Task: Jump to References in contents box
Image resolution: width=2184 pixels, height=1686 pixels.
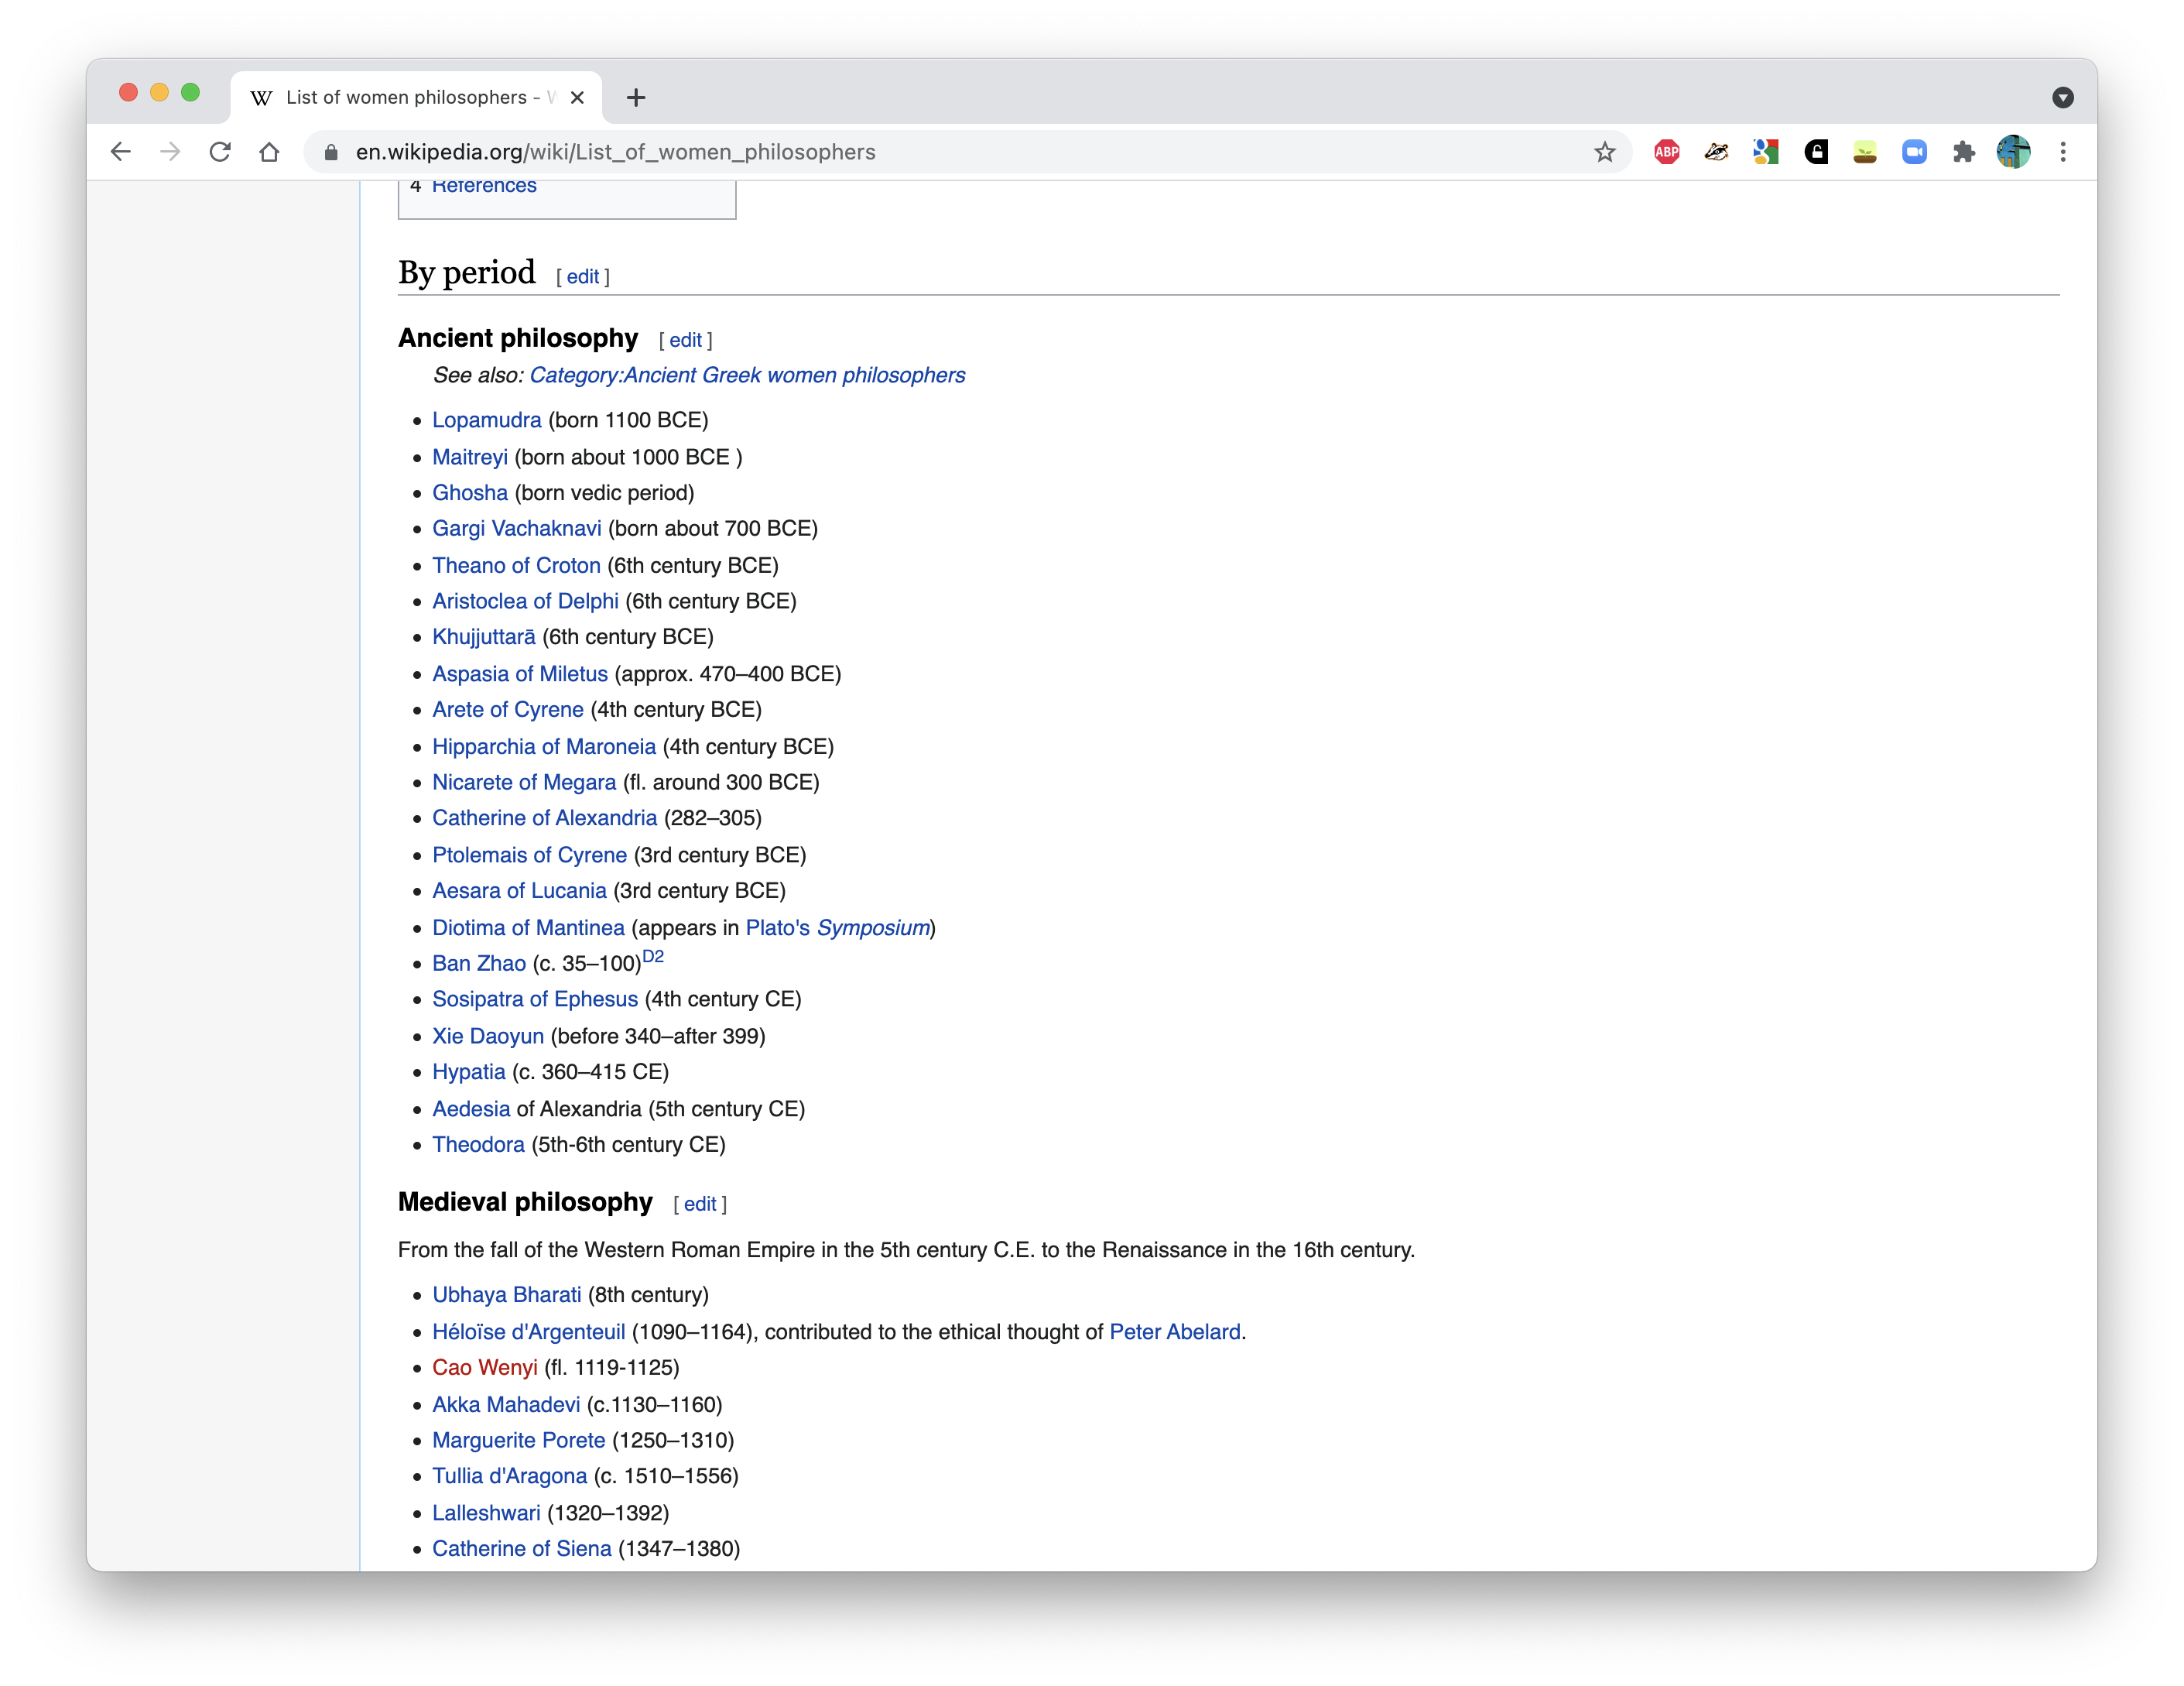Action: 484,187
